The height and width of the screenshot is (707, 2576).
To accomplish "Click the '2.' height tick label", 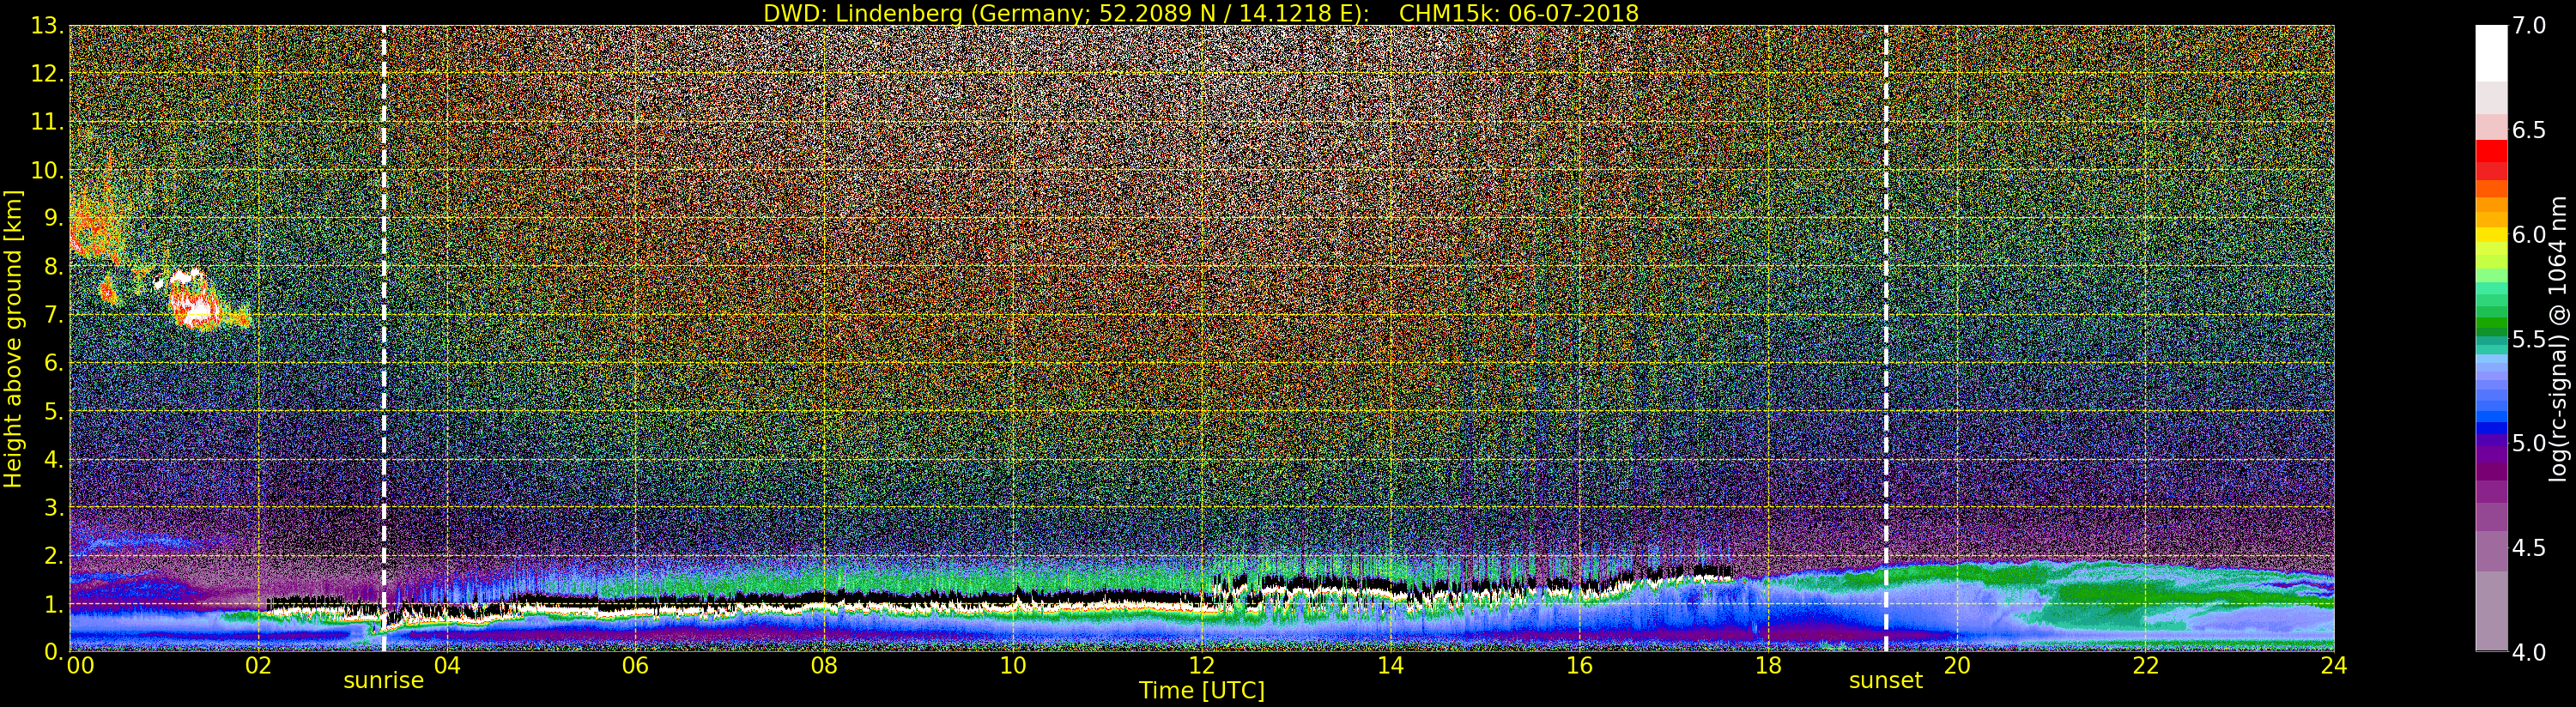I will pos(53,555).
